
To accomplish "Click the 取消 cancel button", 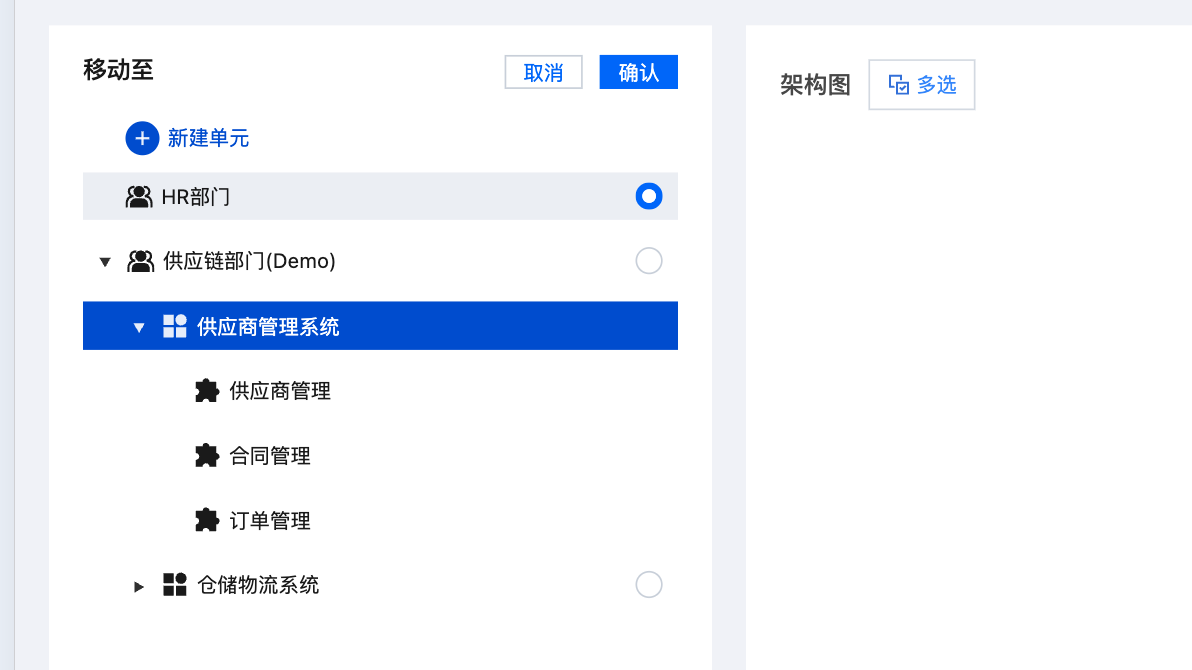I will point(543,72).
